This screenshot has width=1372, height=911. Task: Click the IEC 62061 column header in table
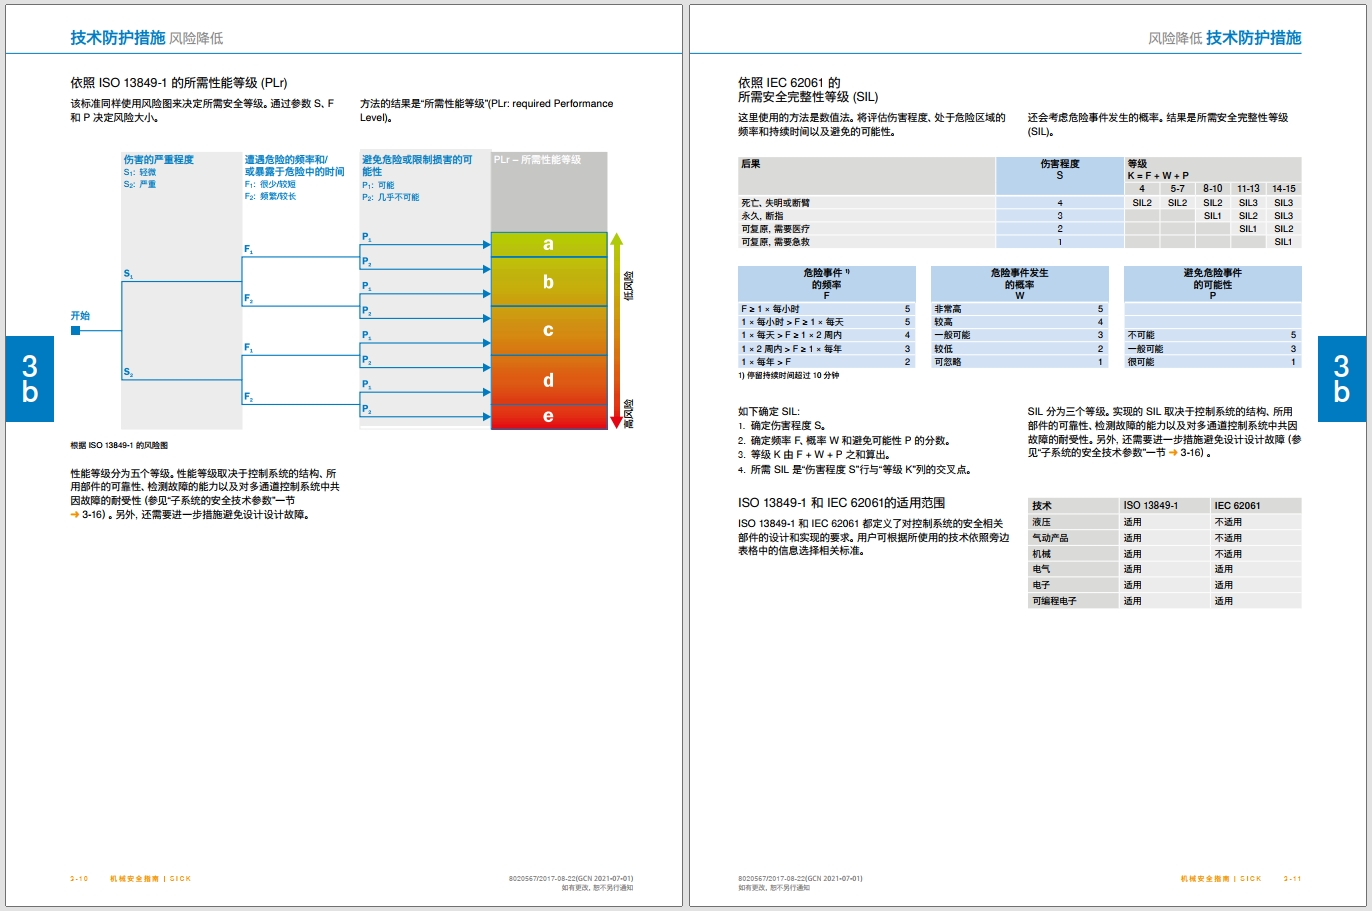(x=1237, y=506)
